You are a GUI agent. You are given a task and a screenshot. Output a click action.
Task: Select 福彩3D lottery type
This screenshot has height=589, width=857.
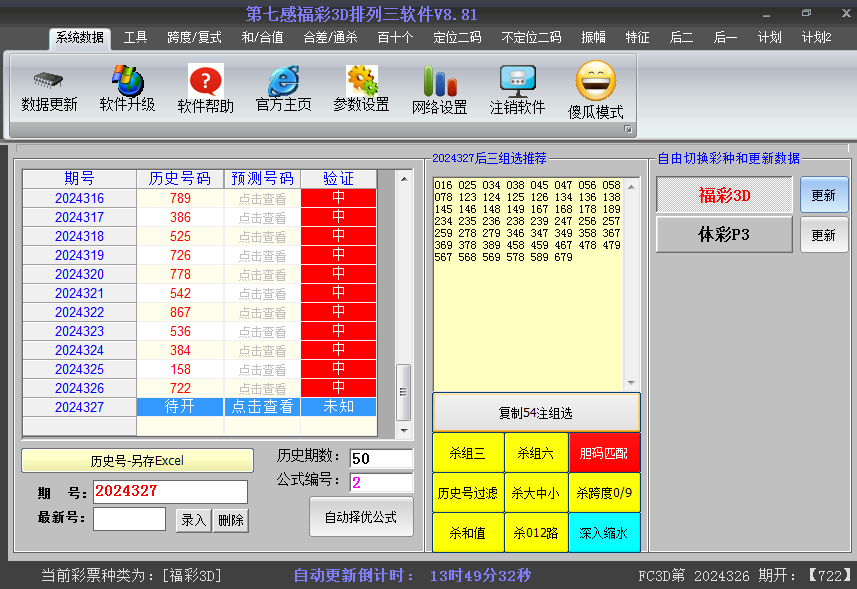click(724, 195)
